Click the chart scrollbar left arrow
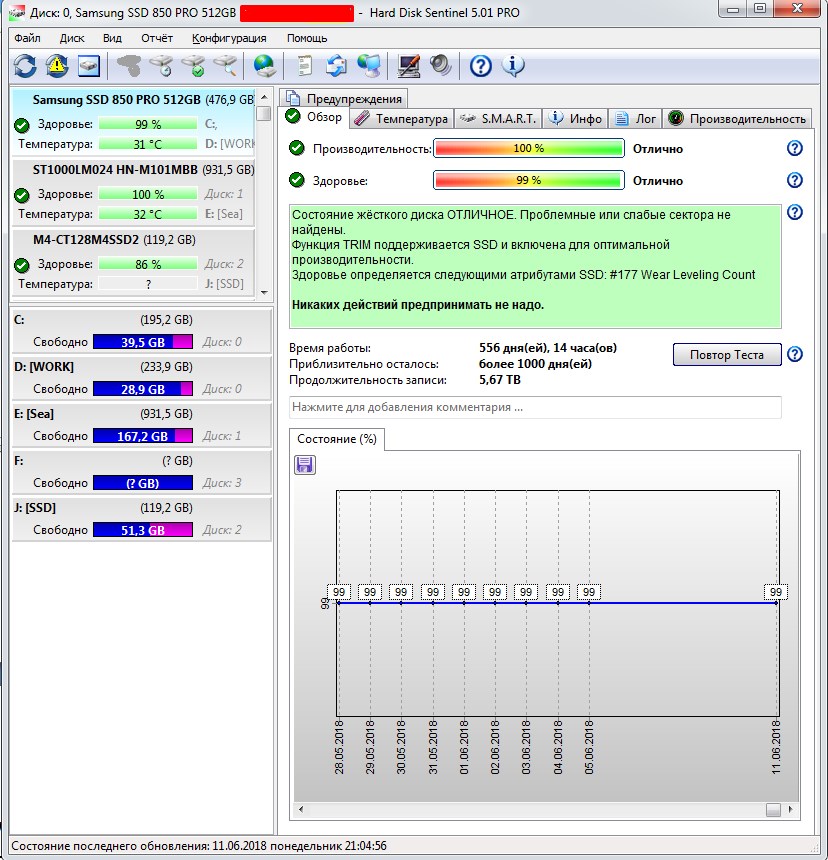828x860 pixels. (300, 809)
